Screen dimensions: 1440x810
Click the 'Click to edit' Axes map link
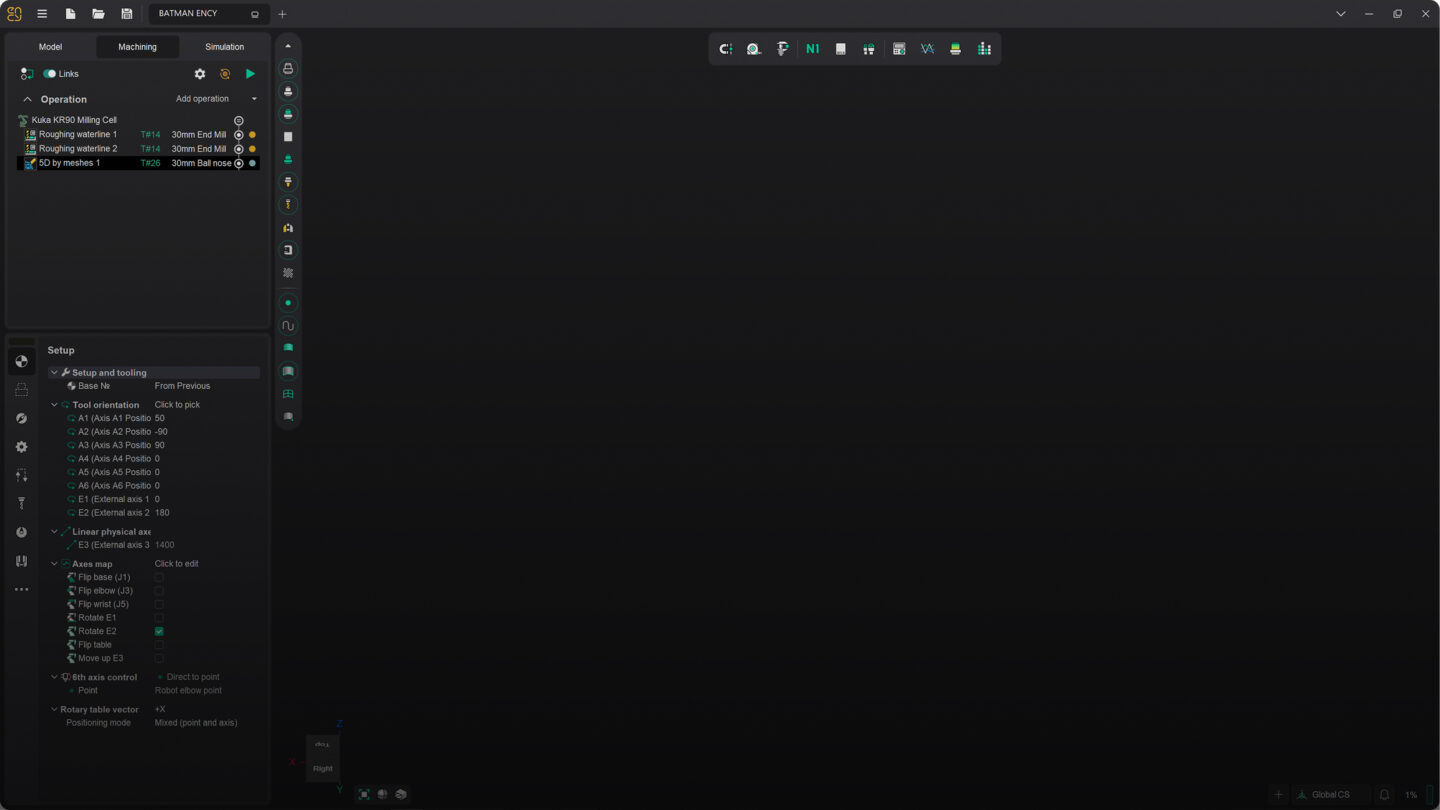(177, 564)
